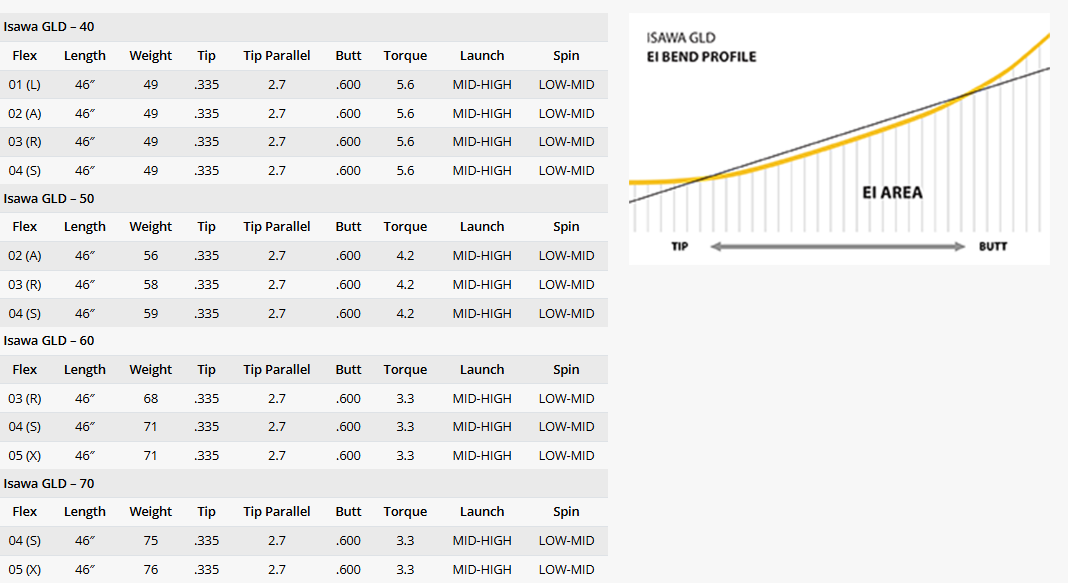Click torque 3.3 in GLD – 60 03 (R) row
The height and width of the screenshot is (583, 1068).
[x=405, y=398]
